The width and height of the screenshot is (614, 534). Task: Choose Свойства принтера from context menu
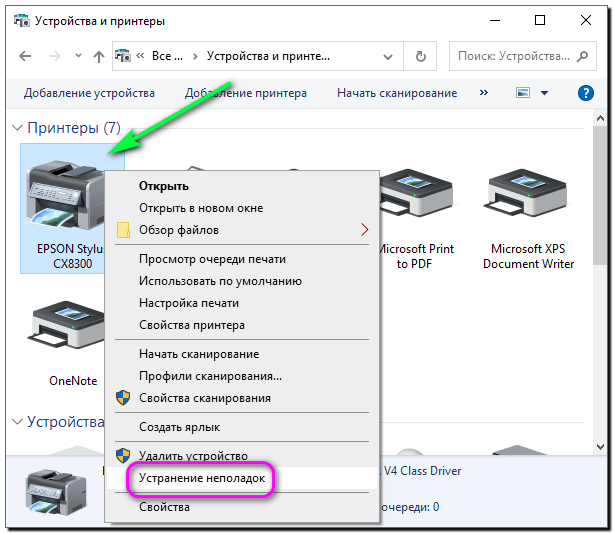pos(191,325)
